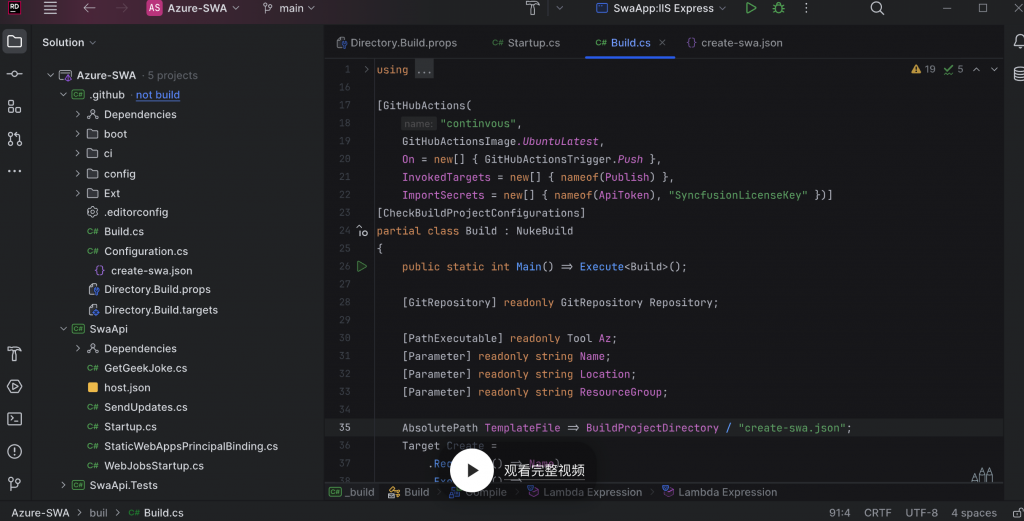The height and width of the screenshot is (521, 1024).
Task: Switch to Directory.Build.props tab
Action: pyautogui.click(x=397, y=42)
